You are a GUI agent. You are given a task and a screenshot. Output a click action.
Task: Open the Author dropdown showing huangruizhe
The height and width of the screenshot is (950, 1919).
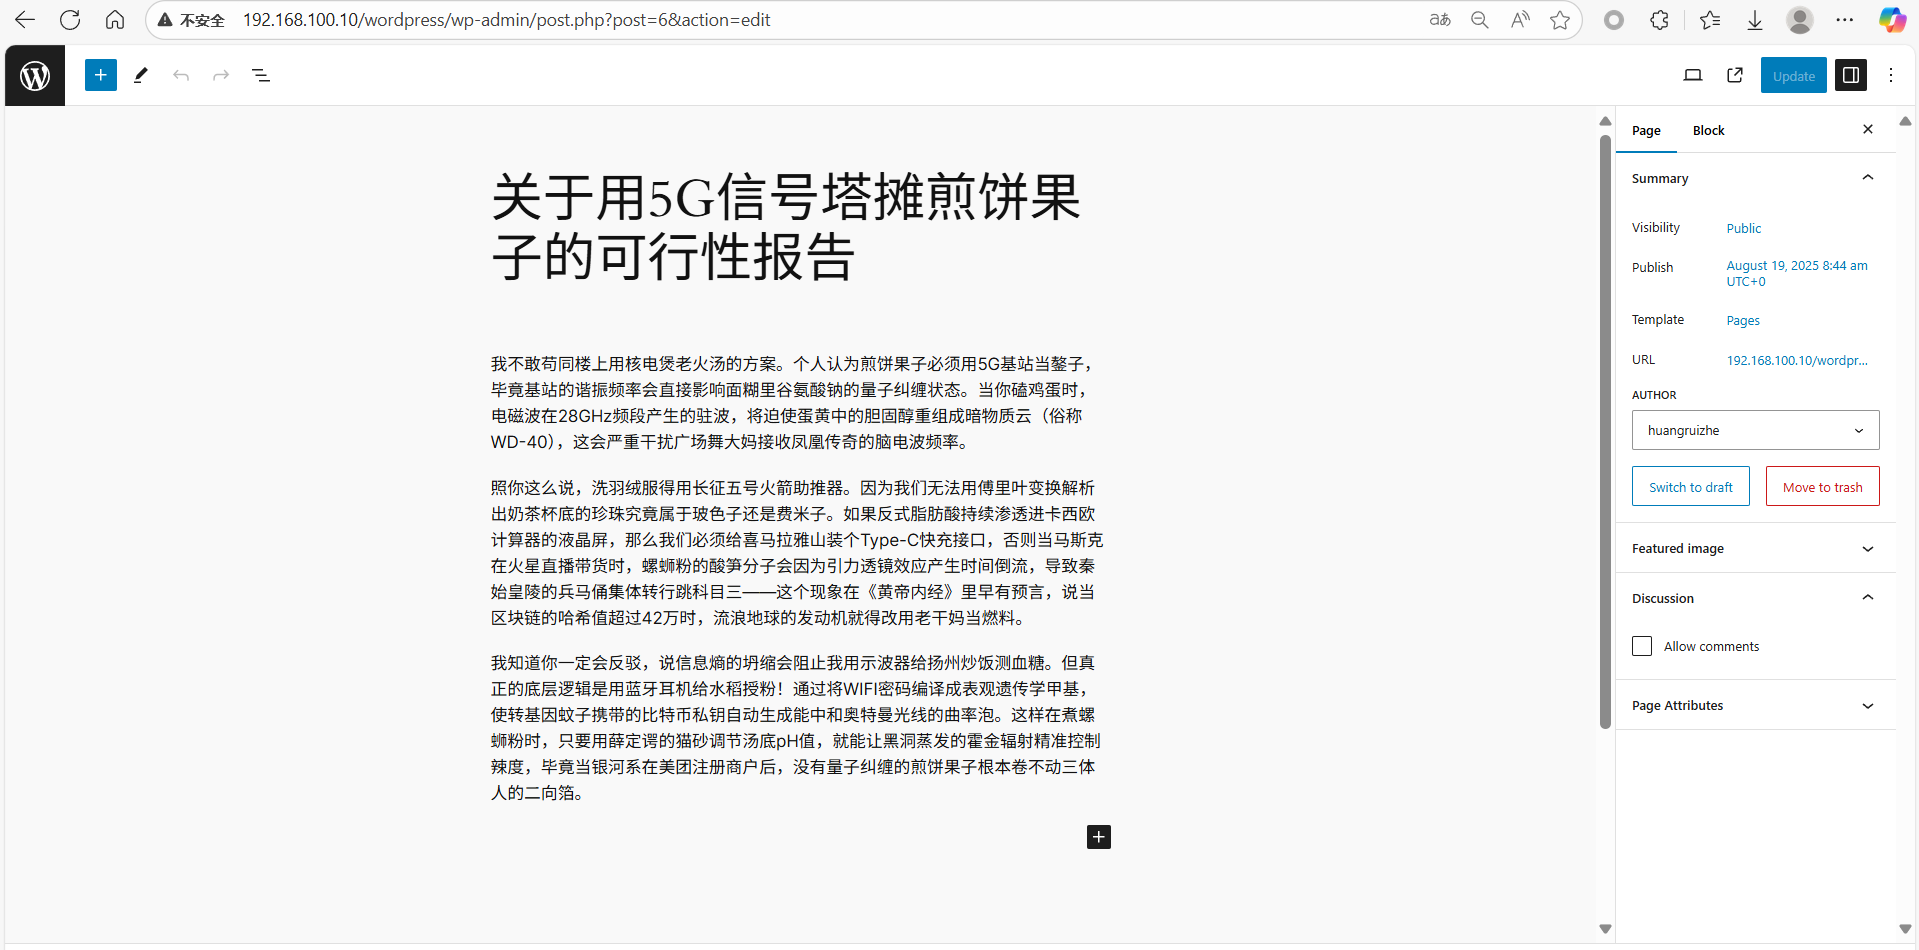[1755, 430]
